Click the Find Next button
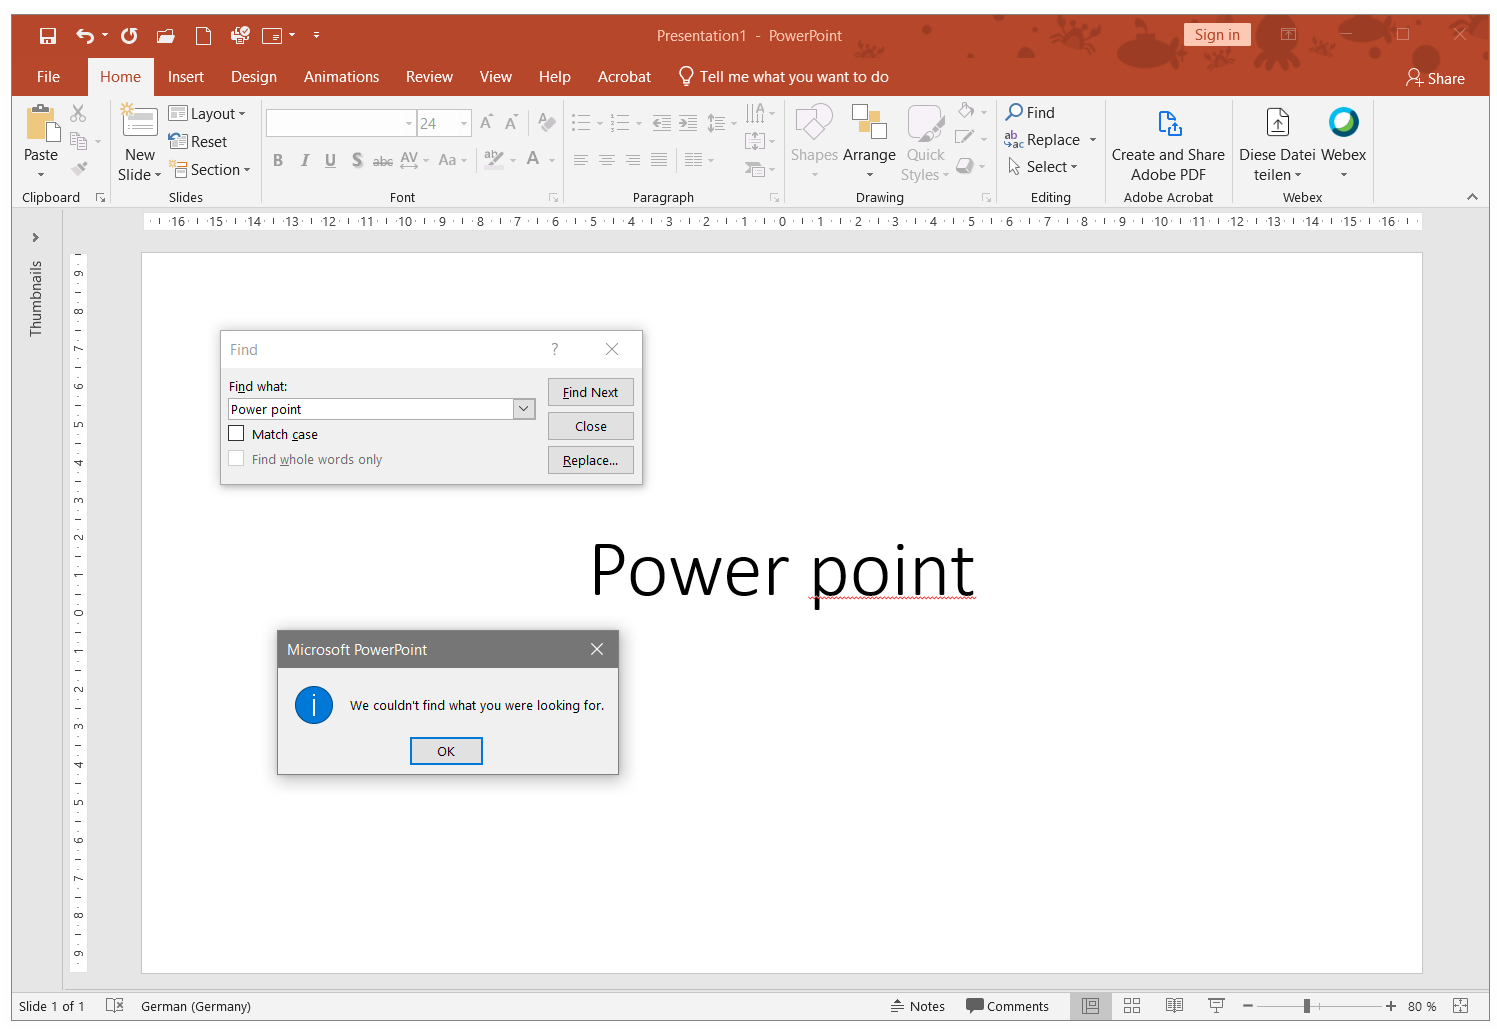Screen dimensions: 1497x1035 (591, 392)
